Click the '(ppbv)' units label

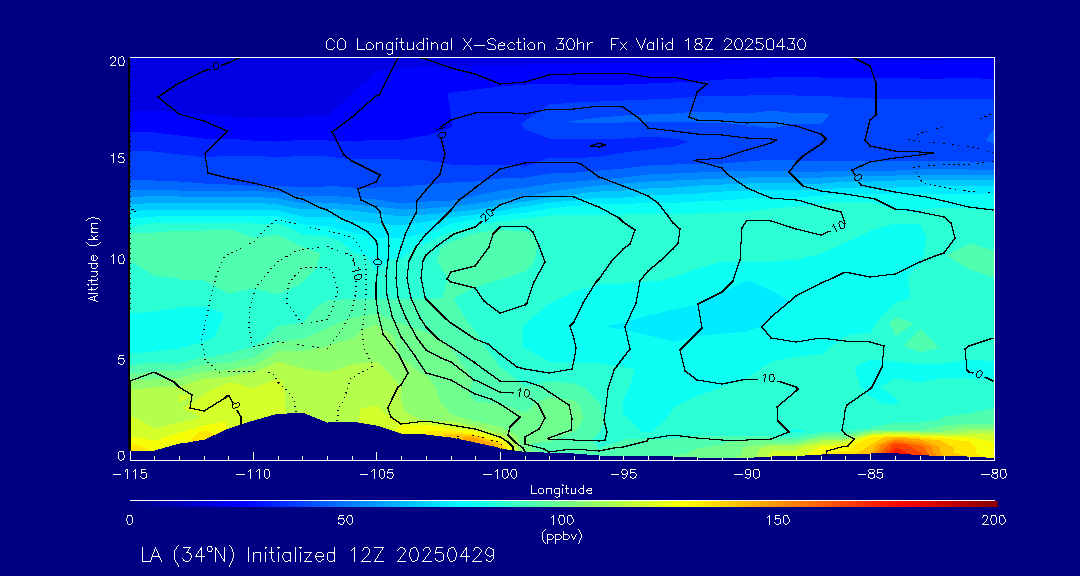tap(562, 537)
